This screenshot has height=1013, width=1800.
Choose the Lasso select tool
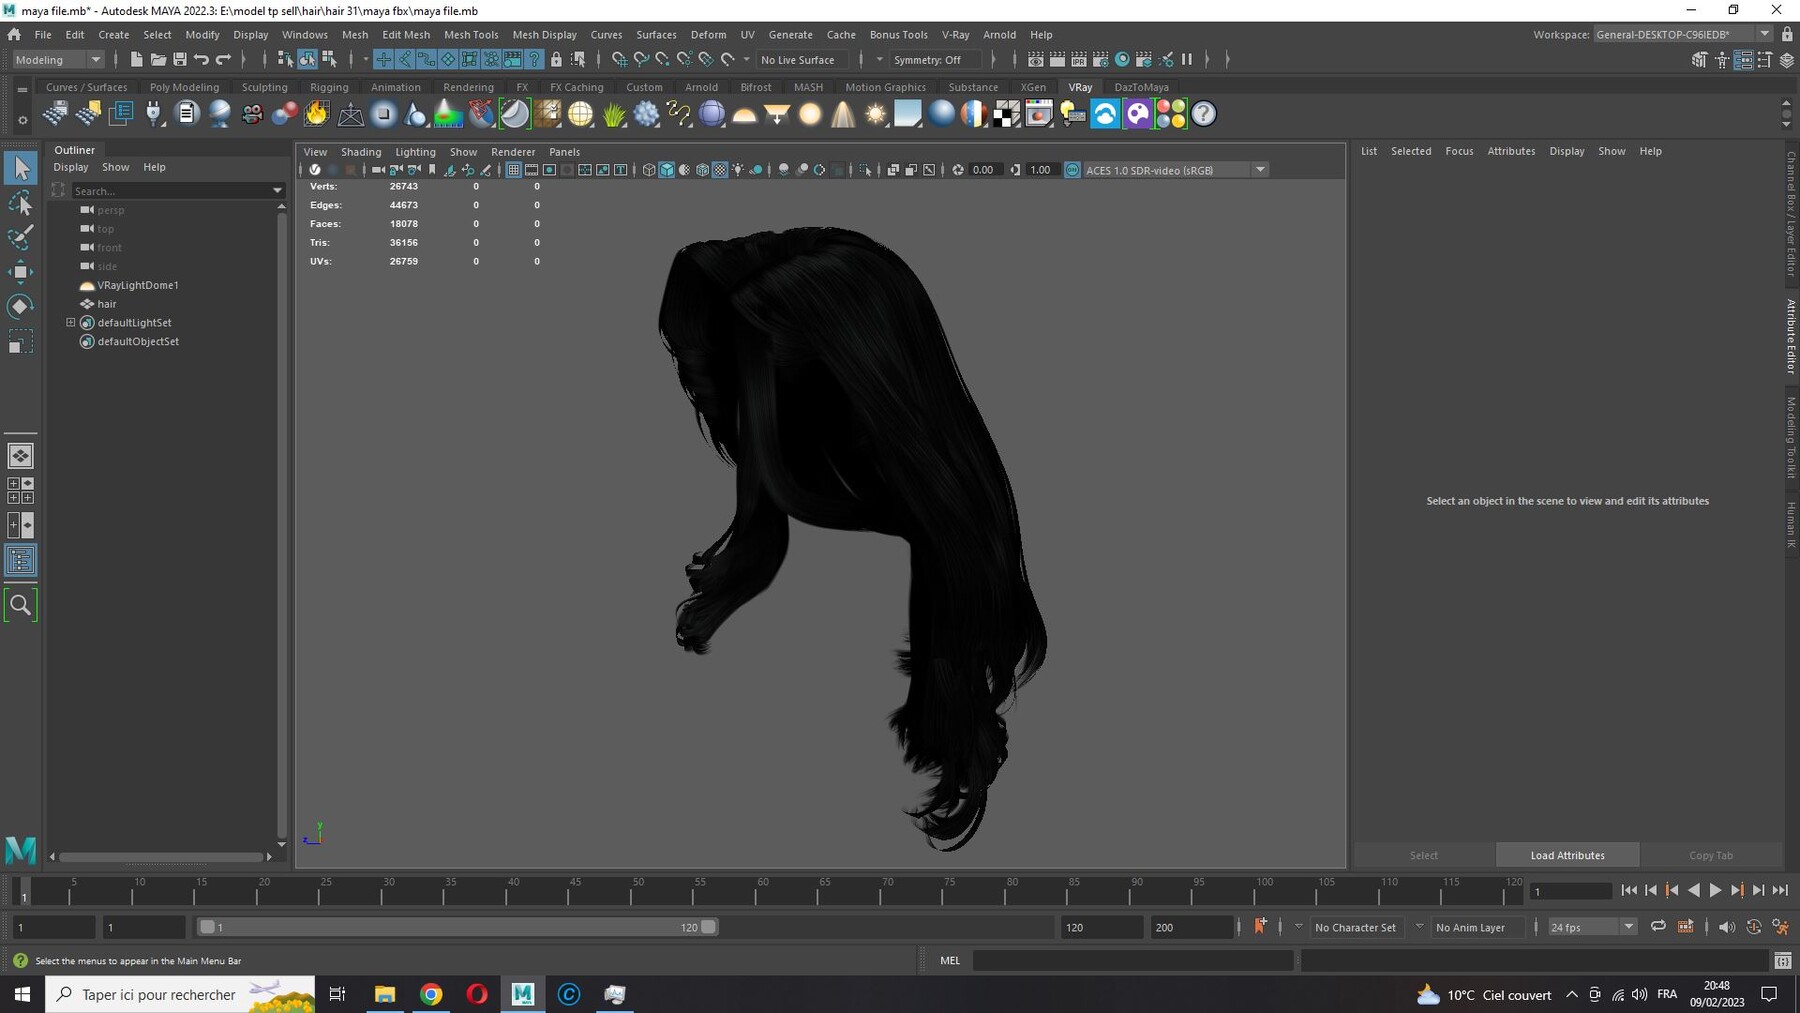(20, 204)
